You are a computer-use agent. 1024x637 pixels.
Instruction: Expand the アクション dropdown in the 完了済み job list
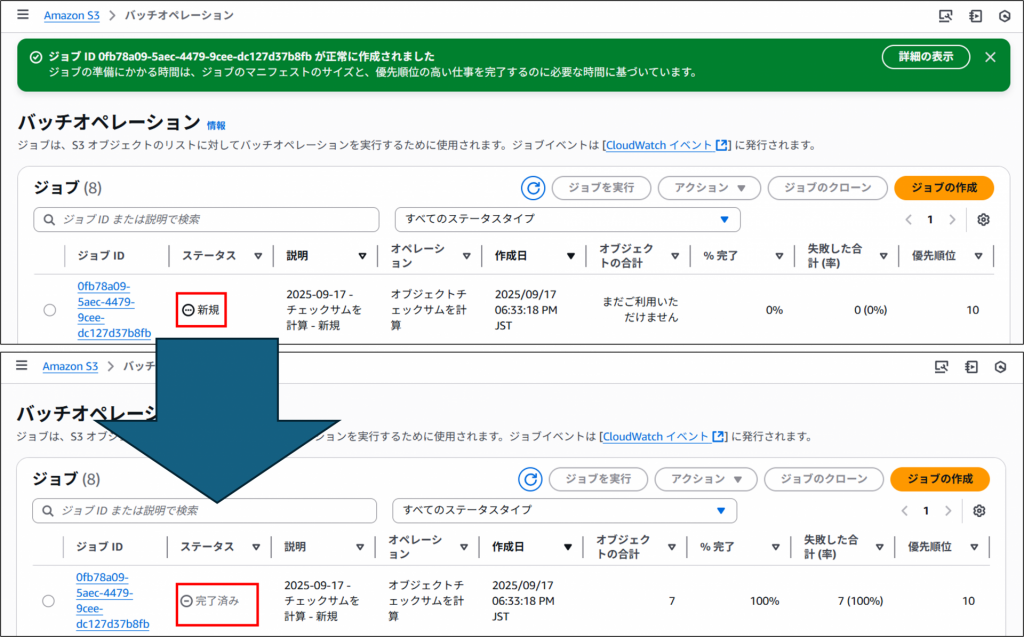tap(704, 479)
